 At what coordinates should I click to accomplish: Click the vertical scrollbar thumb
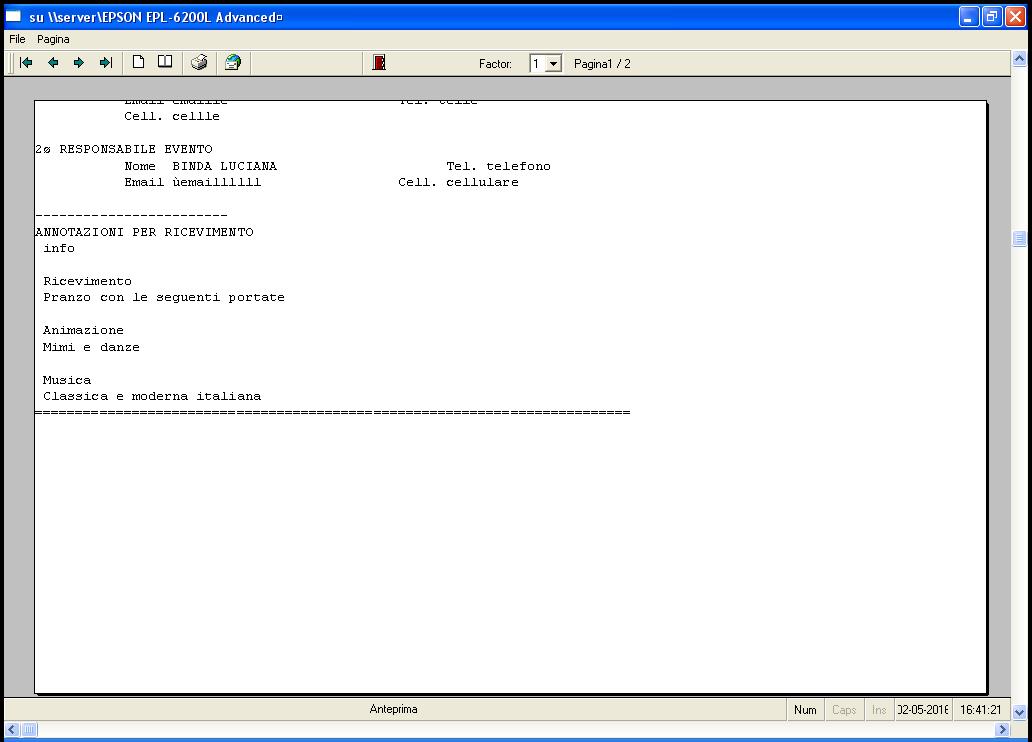1019,238
